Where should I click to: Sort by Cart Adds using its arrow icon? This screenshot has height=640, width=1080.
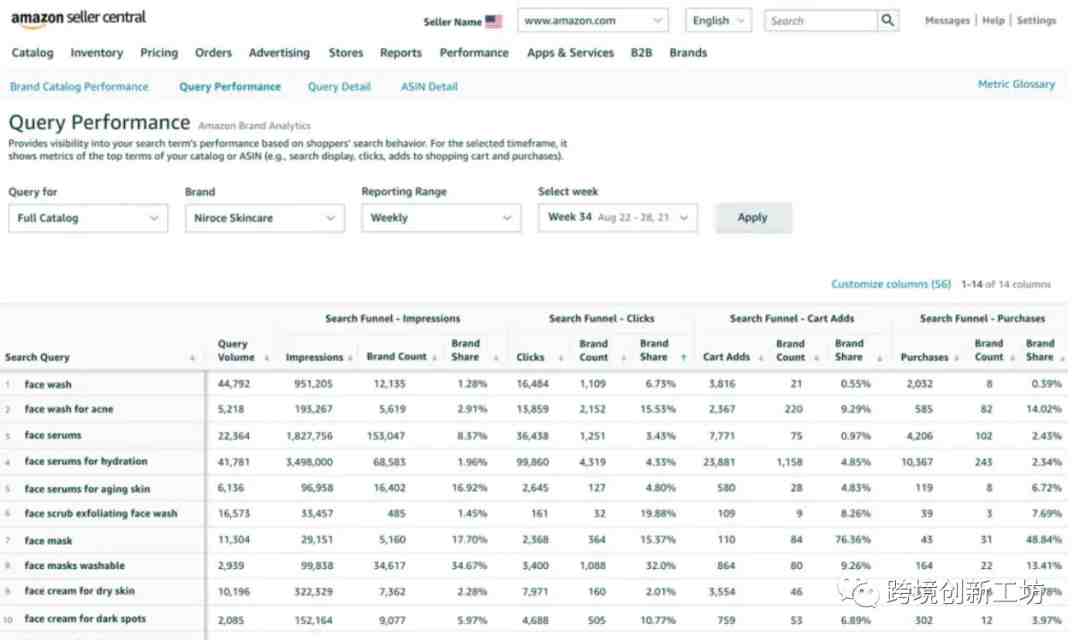(760, 358)
